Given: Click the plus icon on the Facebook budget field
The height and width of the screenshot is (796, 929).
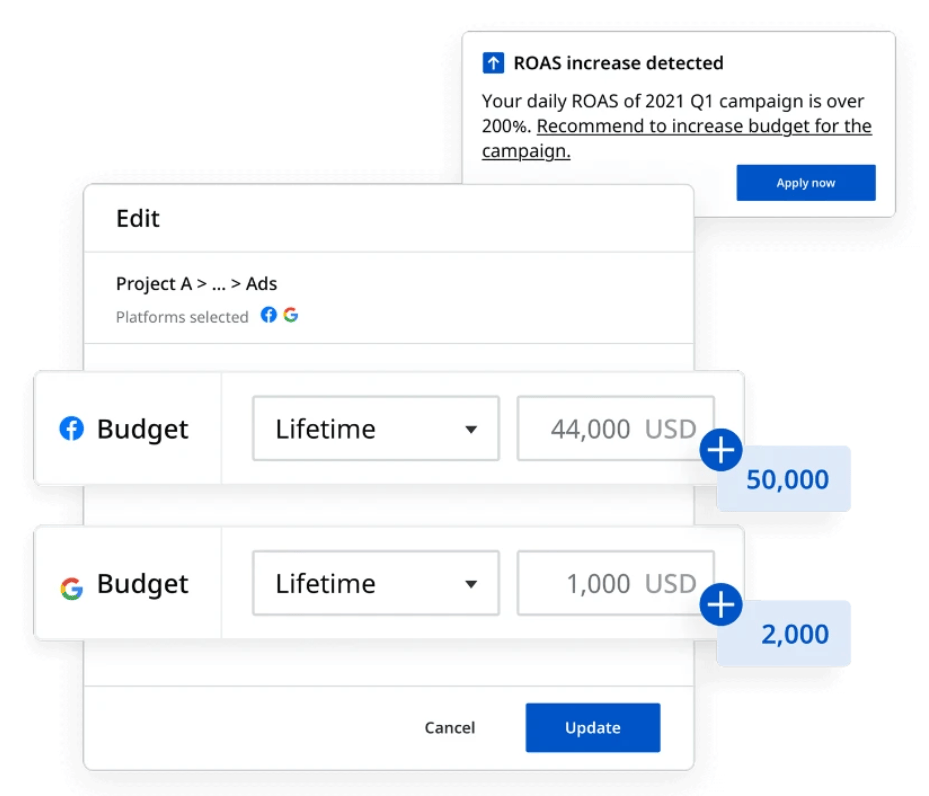Looking at the screenshot, I should [x=720, y=451].
